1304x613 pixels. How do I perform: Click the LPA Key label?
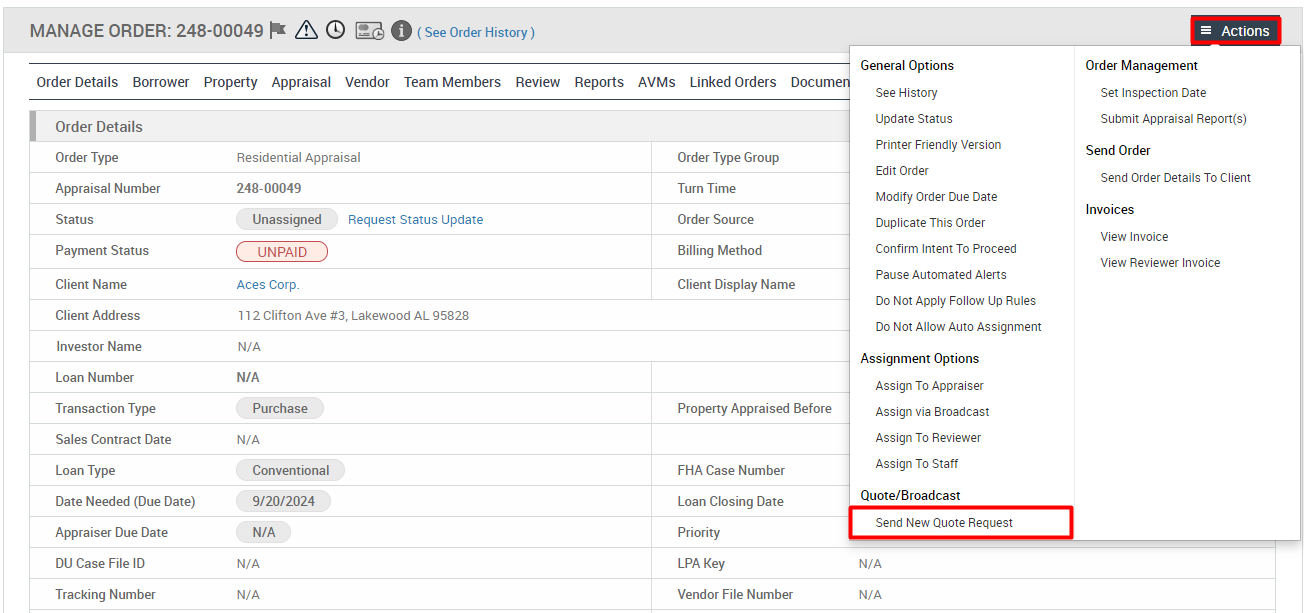click(701, 564)
